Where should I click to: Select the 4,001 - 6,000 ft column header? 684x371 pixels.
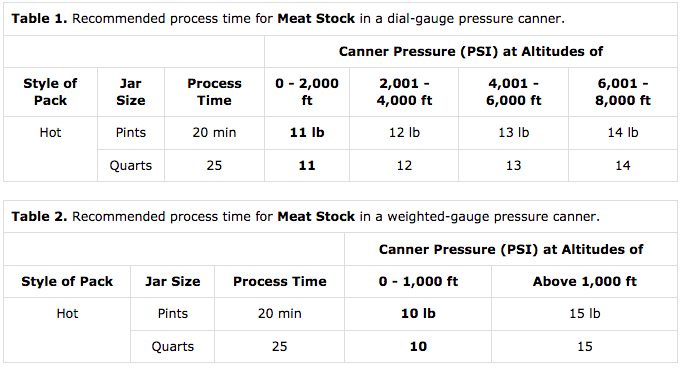tap(513, 92)
